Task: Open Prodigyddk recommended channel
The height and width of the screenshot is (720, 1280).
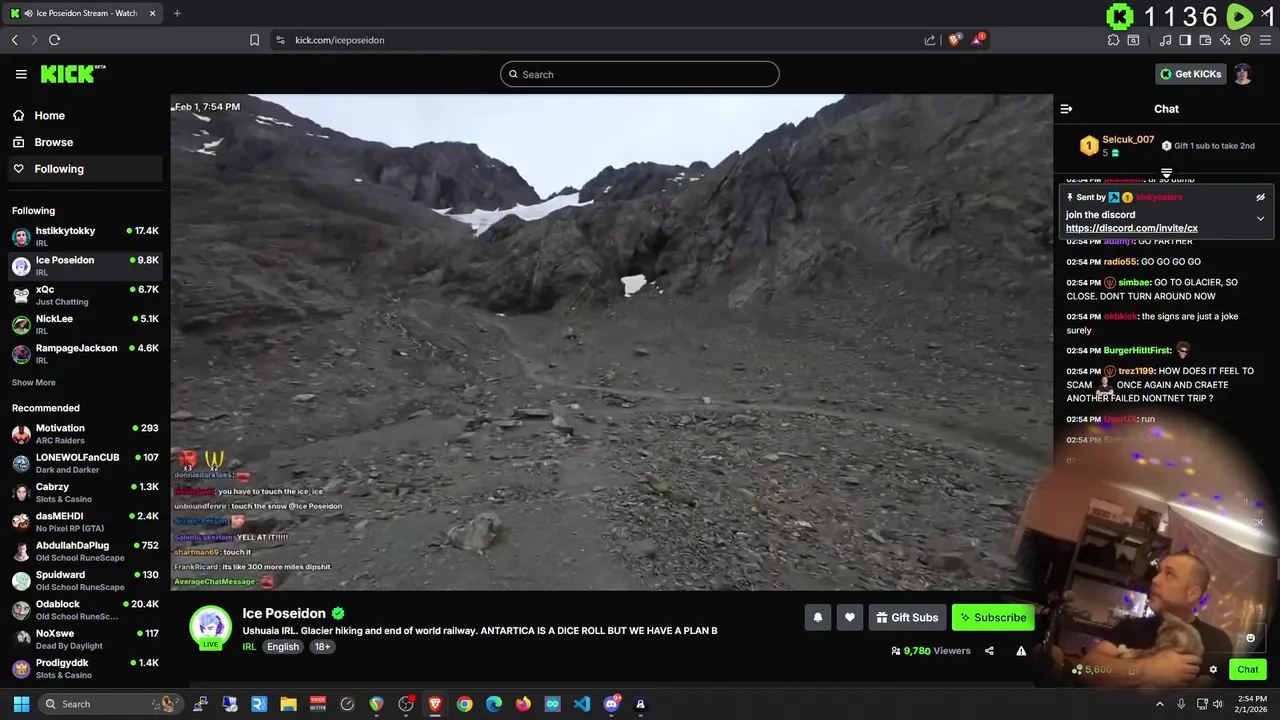Action: tap(84, 668)
